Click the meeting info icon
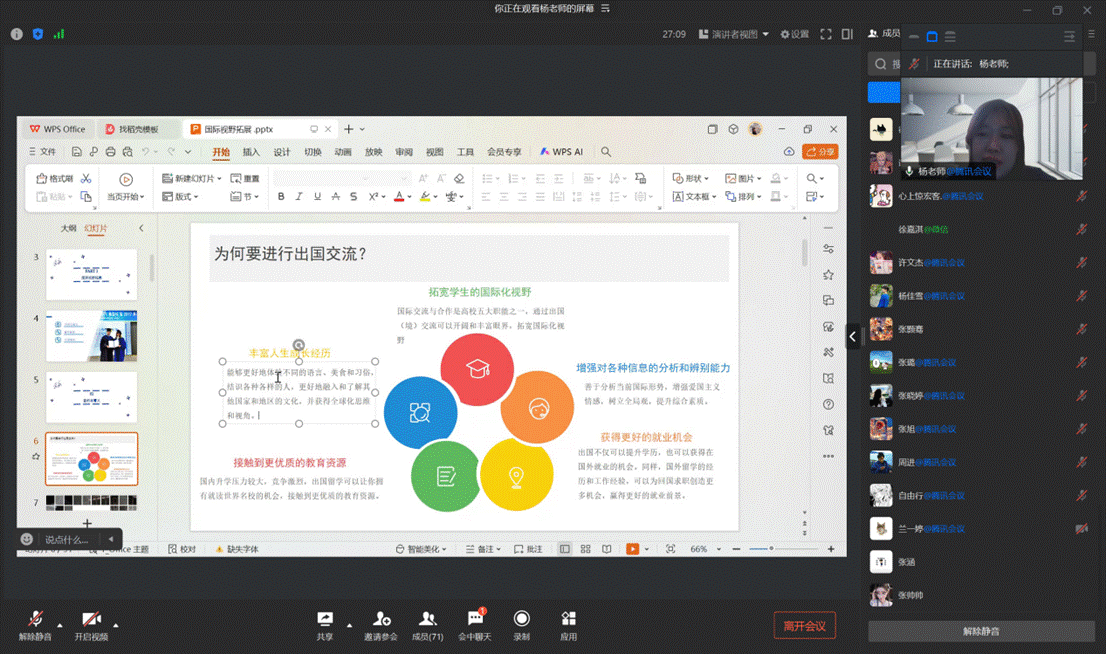The width and height of the screenshot is (1106, 654). 17,34
